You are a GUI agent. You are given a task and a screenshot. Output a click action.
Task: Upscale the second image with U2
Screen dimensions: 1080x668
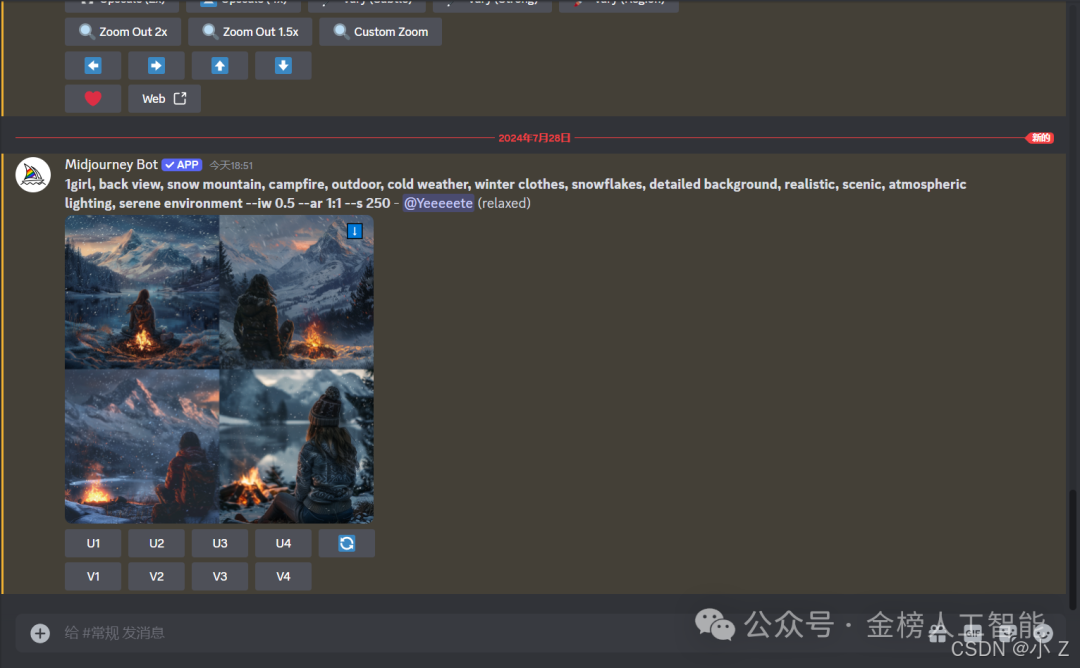156,543
